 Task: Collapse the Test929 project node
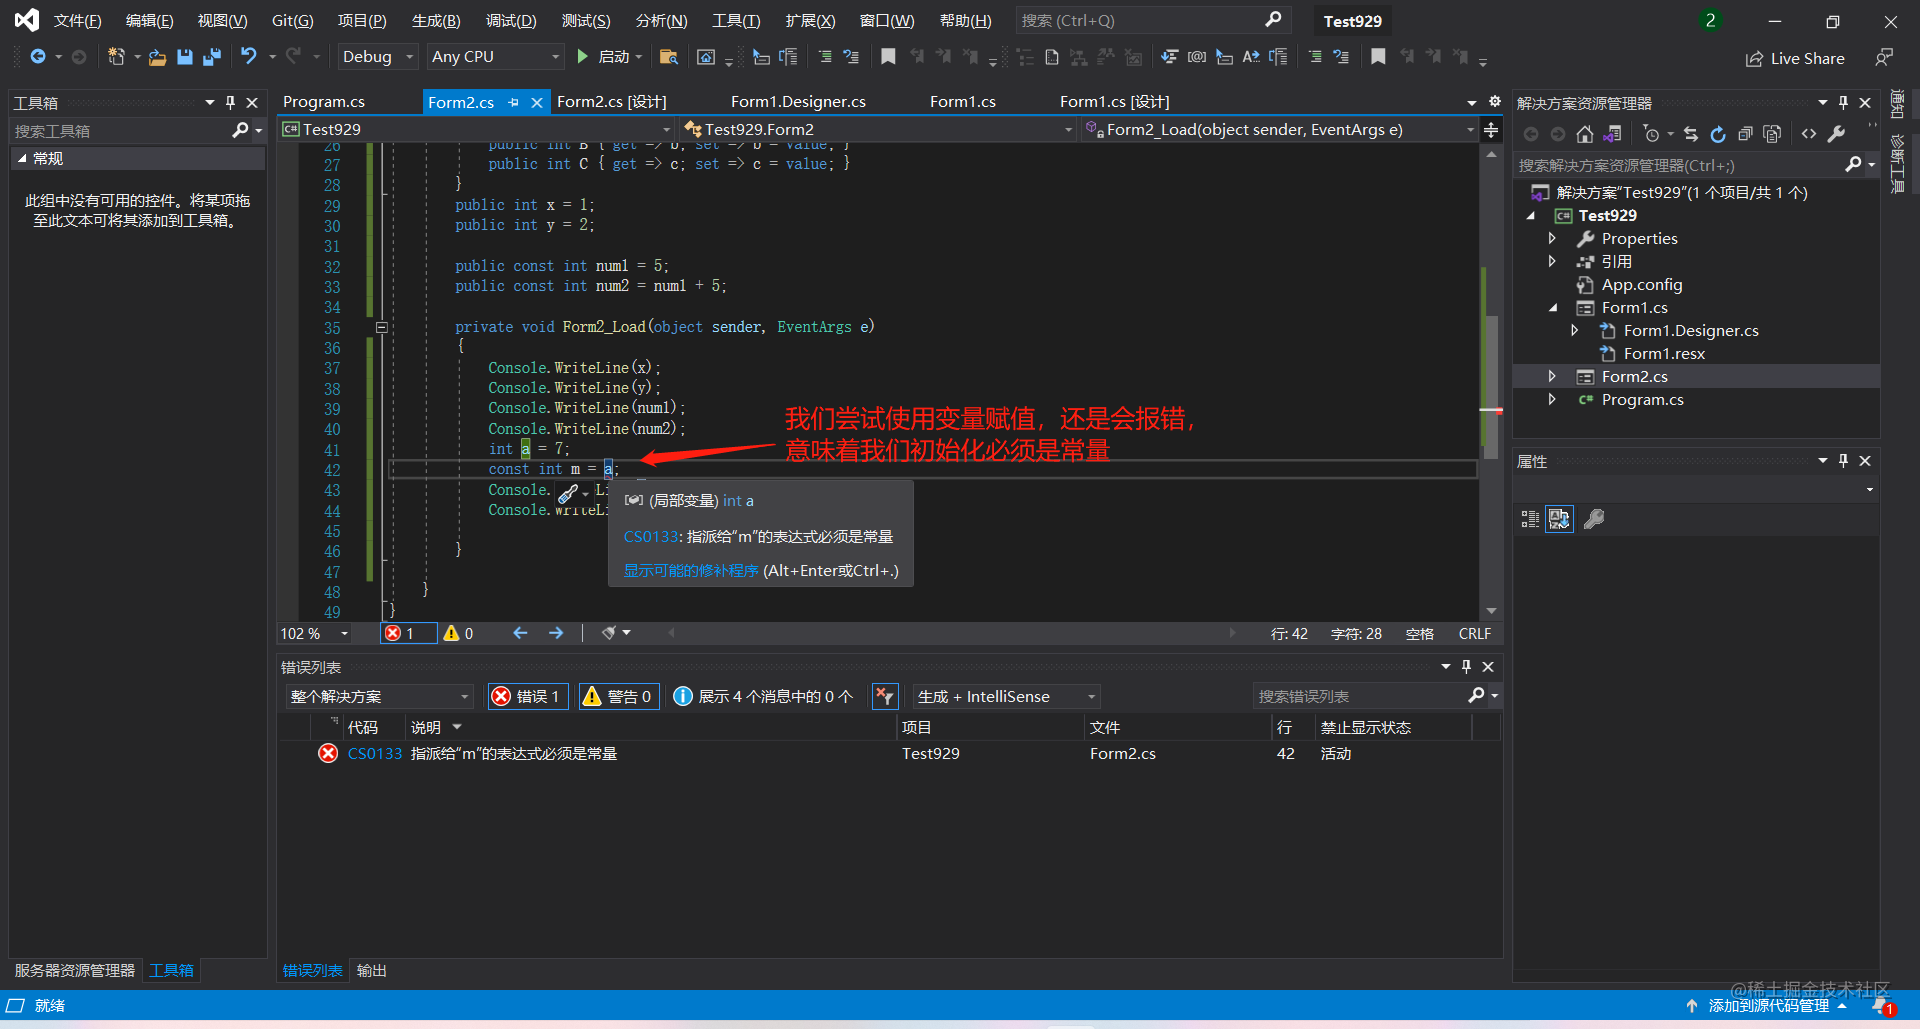[x=1531, y=215]
